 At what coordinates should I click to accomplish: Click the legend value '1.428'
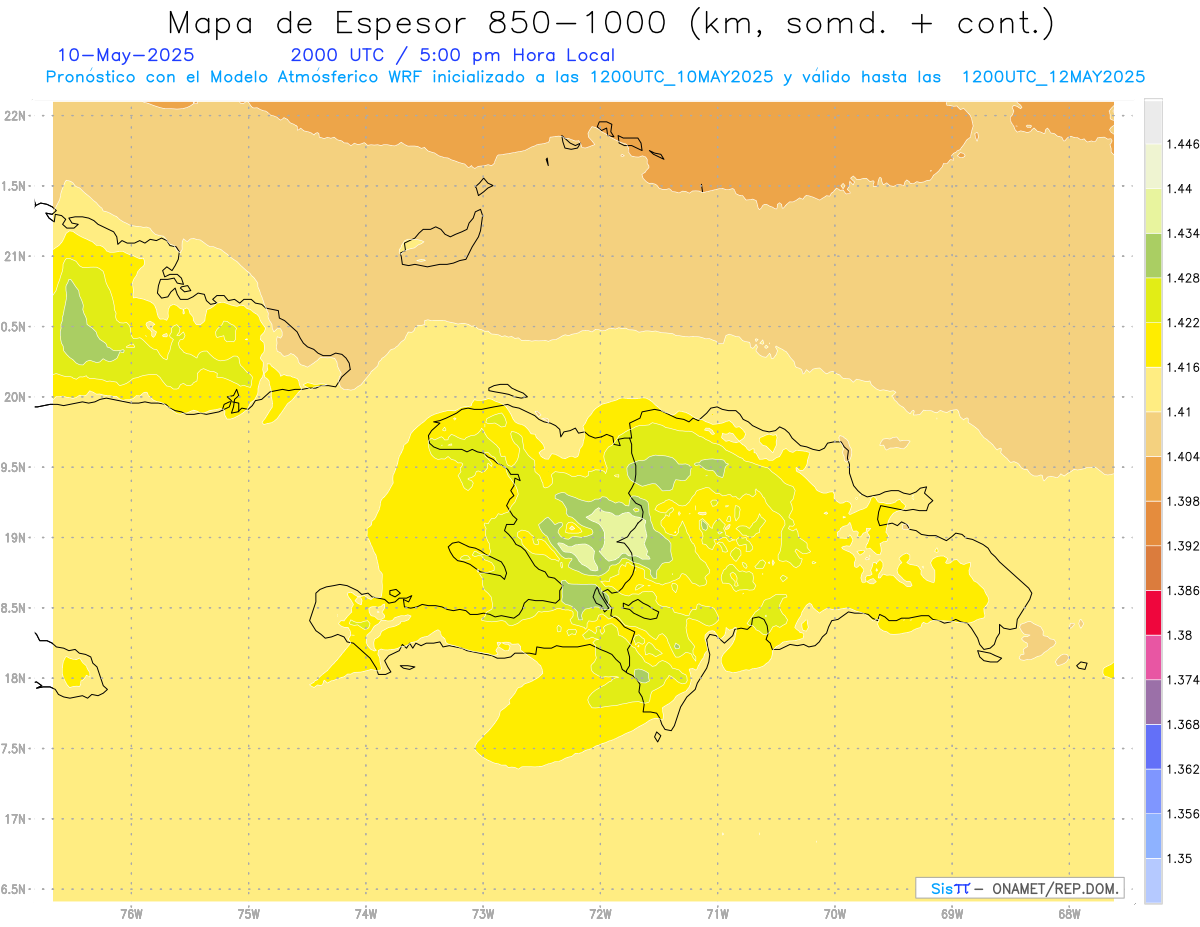click(x=1183, y=278)
